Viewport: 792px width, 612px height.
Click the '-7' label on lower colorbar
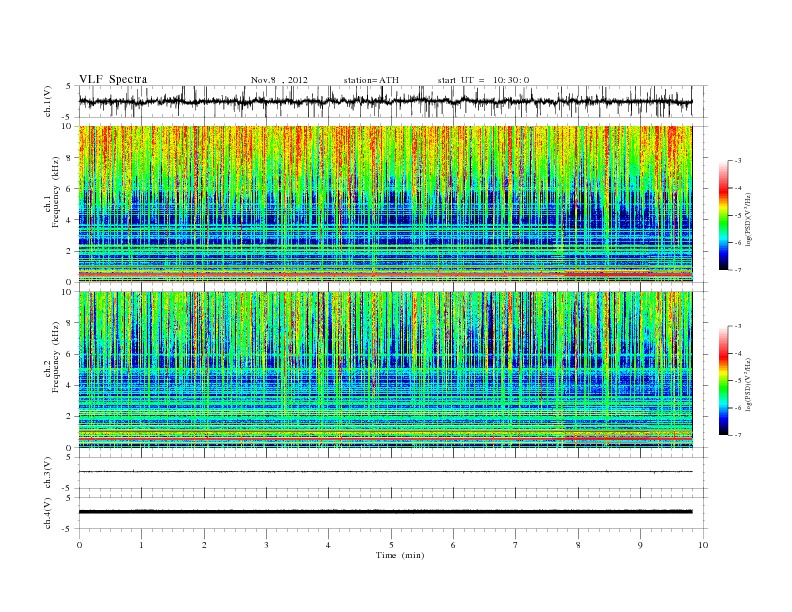(x=738, y=435)
